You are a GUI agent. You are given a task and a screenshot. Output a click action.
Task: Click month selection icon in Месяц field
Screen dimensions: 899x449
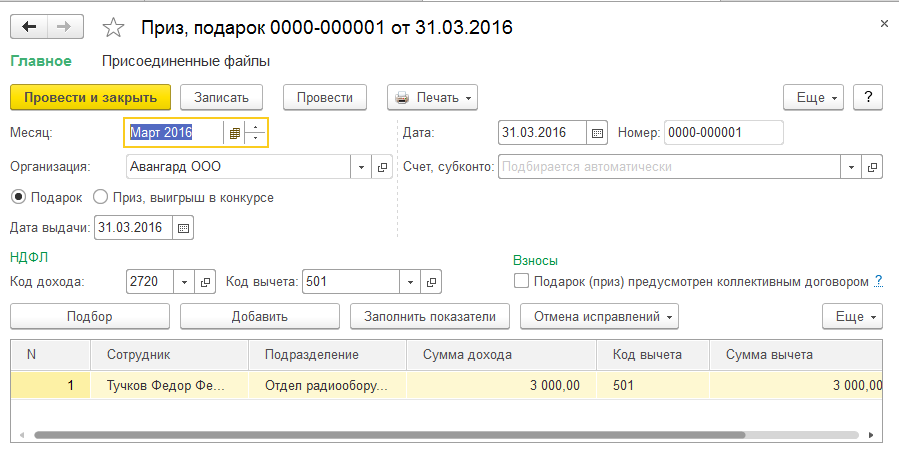coord(235,132)
